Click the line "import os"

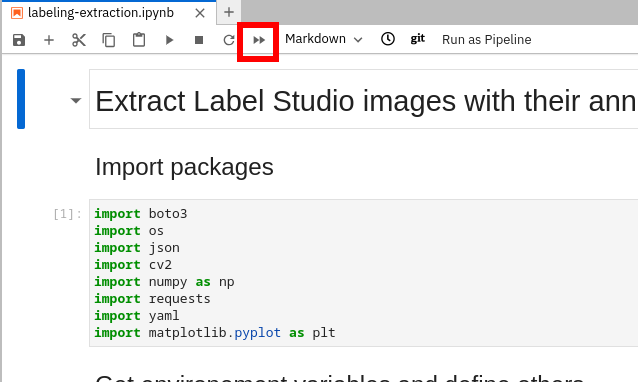click(129, 231)
